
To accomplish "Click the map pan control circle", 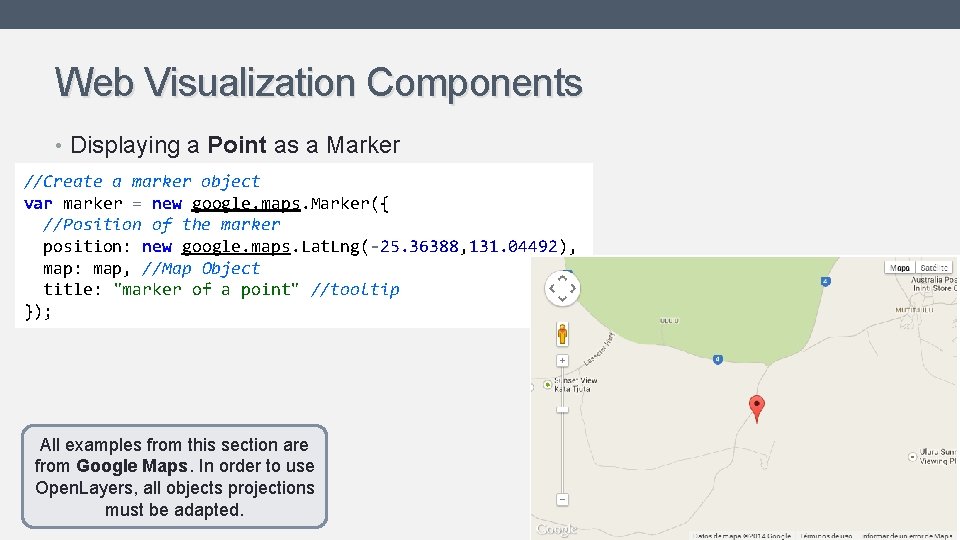I will [562, 290].
